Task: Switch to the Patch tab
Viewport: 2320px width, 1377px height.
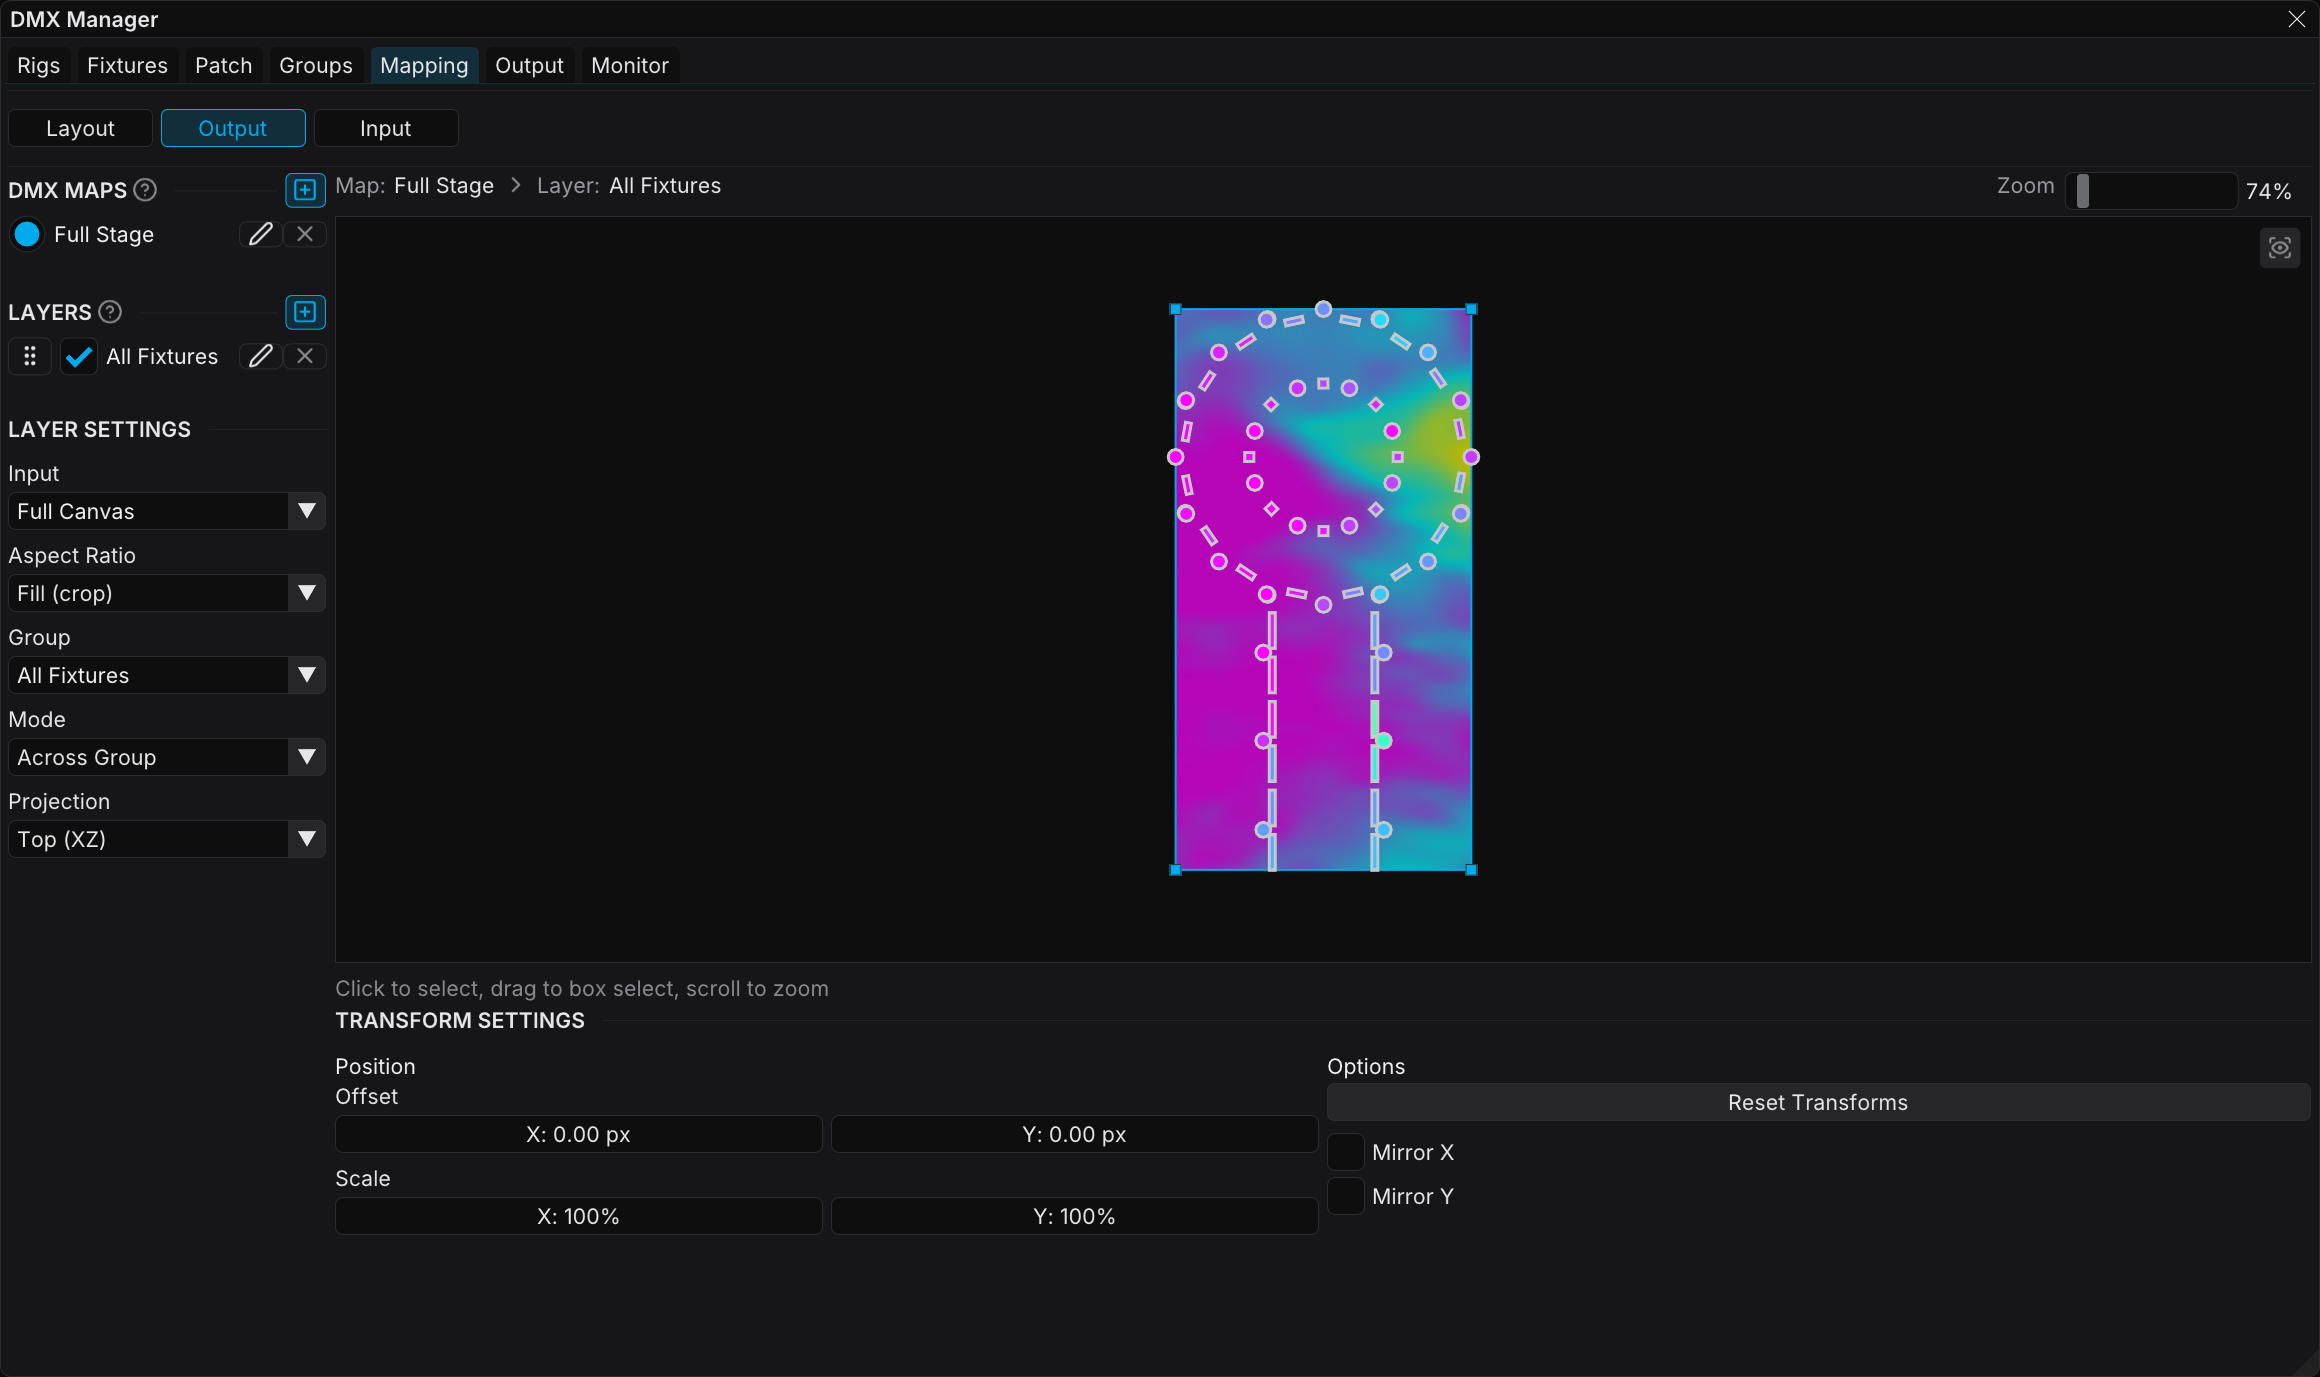Action: pyautogui.click(x=224, y=65)
